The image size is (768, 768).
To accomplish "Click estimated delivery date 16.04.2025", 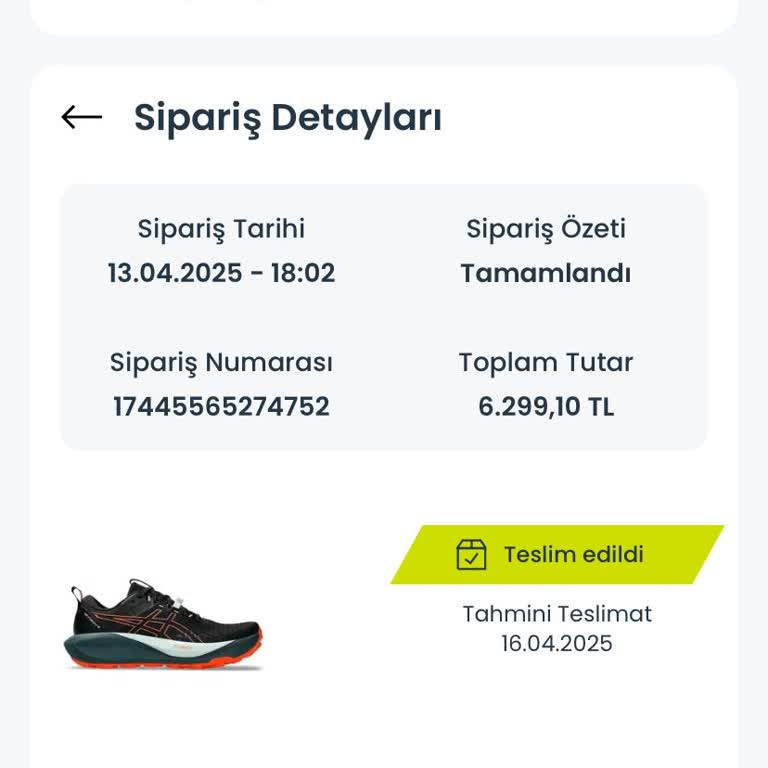I will pyautogui.click(x=557, y=643).
